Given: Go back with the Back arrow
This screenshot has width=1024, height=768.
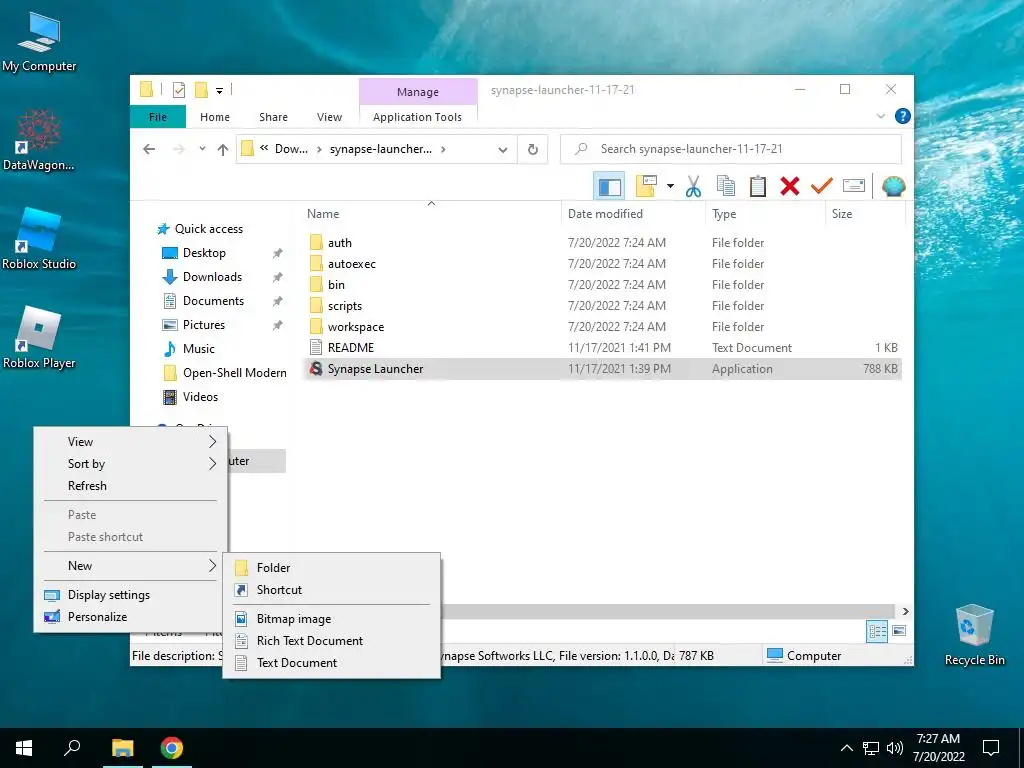Looking at the screenshot, I should (150, 150).
